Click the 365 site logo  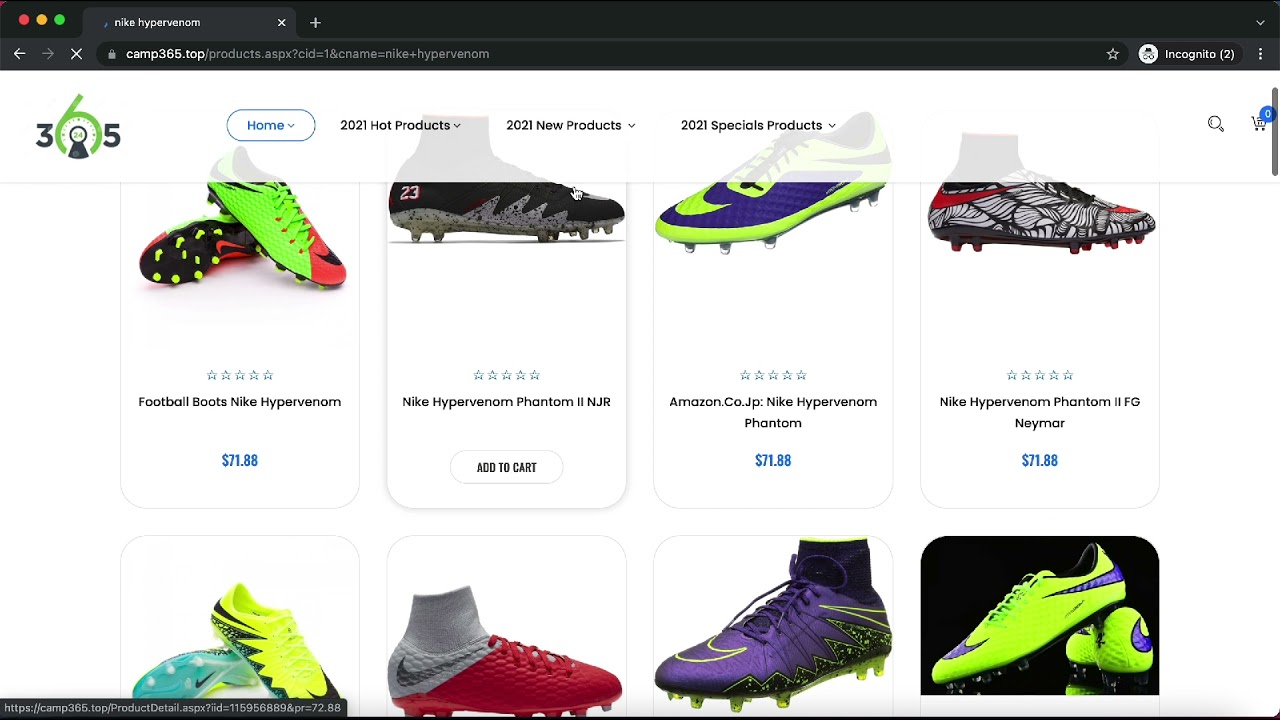tap(78, 126)
